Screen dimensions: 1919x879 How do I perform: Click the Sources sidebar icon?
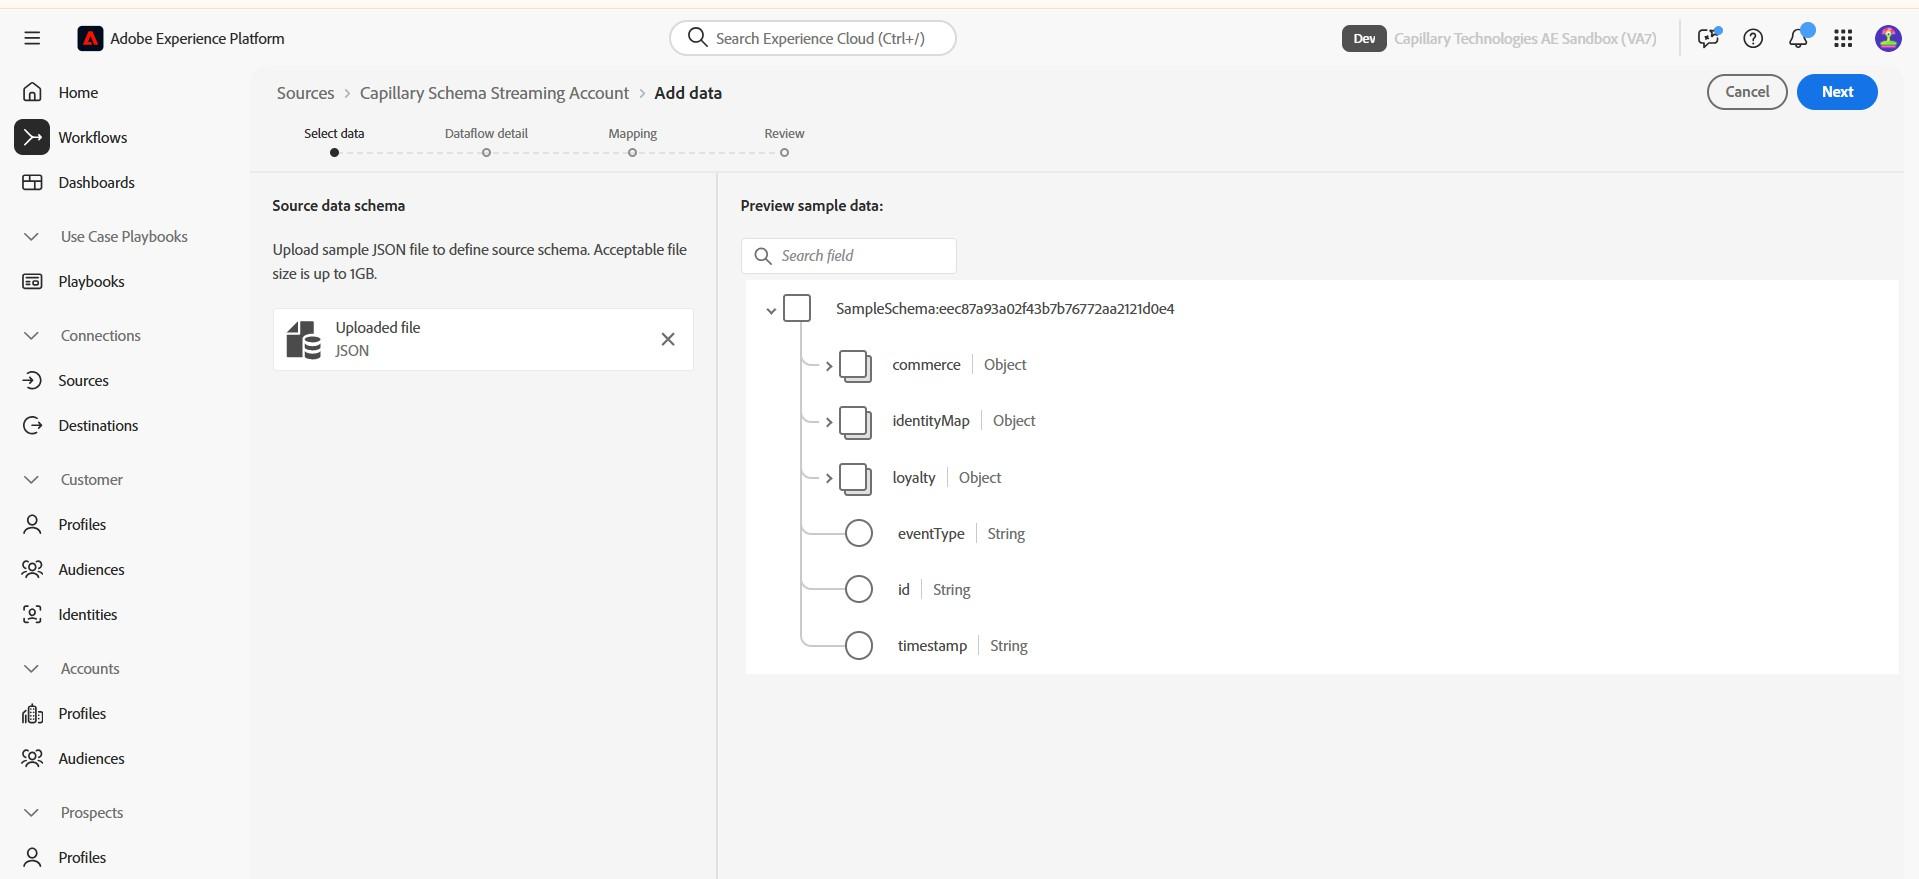(x=32, y=380)
